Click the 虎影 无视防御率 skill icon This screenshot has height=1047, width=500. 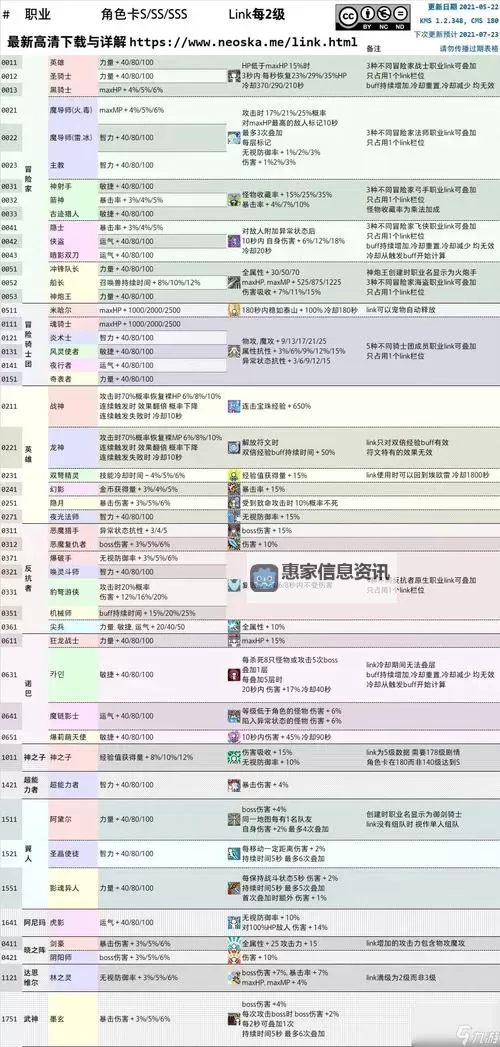[x=234, y=922]
